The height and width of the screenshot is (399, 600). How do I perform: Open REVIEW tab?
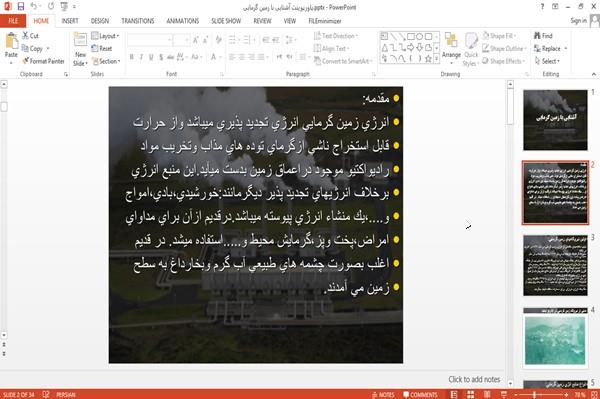pyautogui.click(x=262, y=21)
